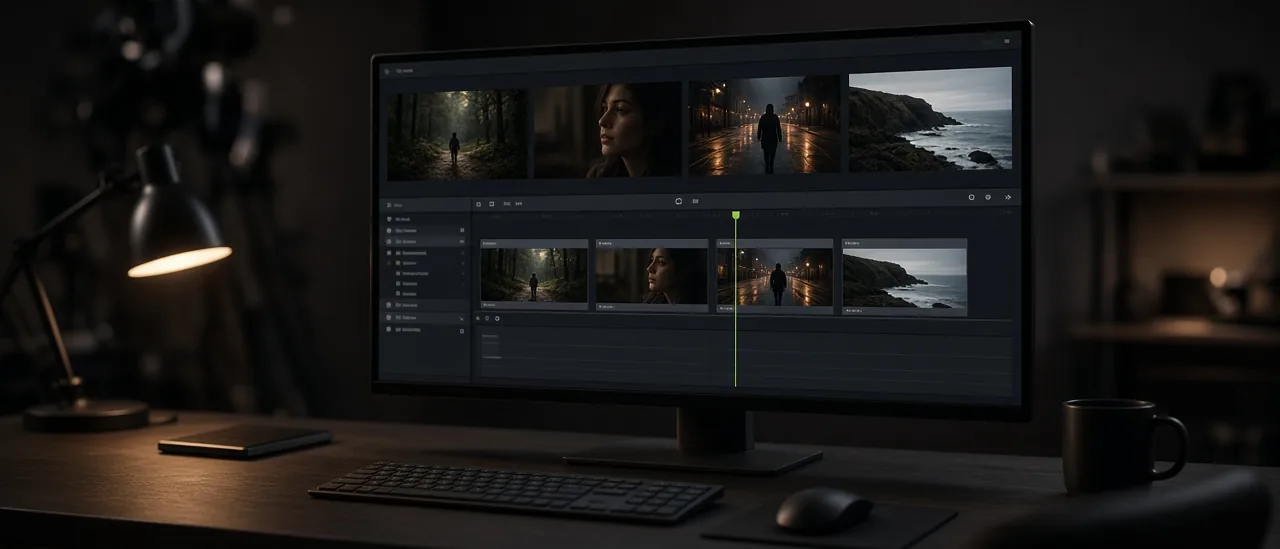Toggle the square checkbox on the last sidebar row
The width and height of the screenshot is (1280, 549).
pos(462,330)
